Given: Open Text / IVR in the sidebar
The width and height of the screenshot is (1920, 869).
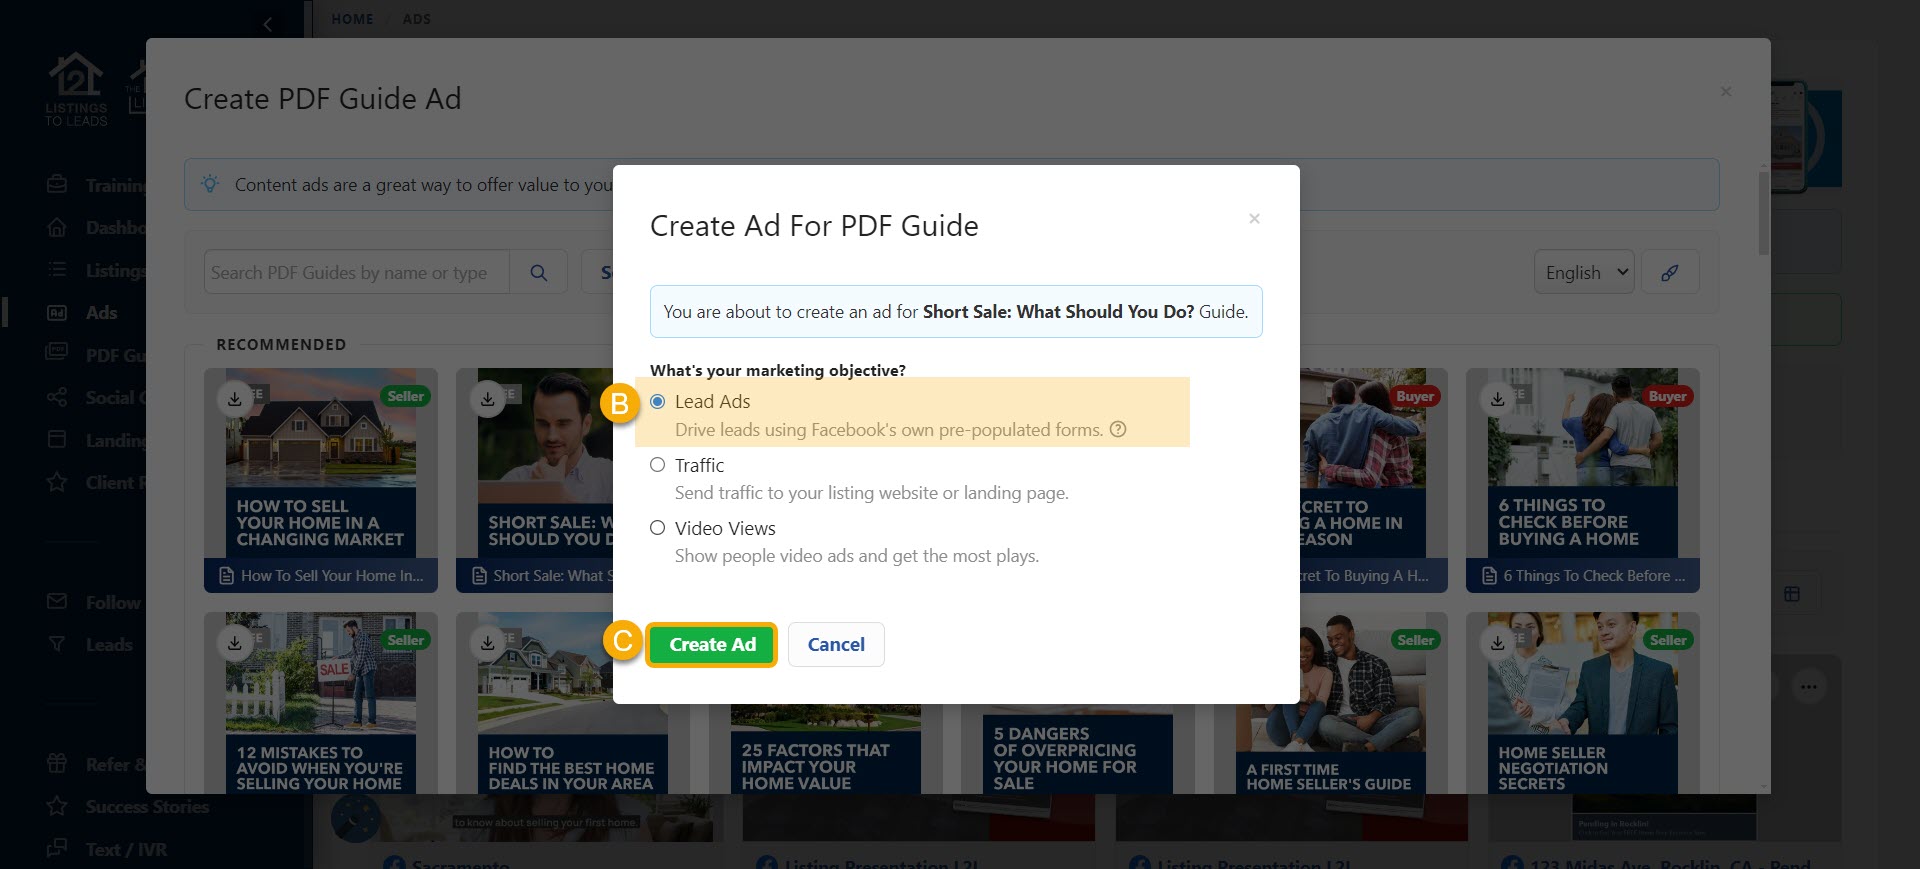Looking at the screenshot, I should coord(126,850).
